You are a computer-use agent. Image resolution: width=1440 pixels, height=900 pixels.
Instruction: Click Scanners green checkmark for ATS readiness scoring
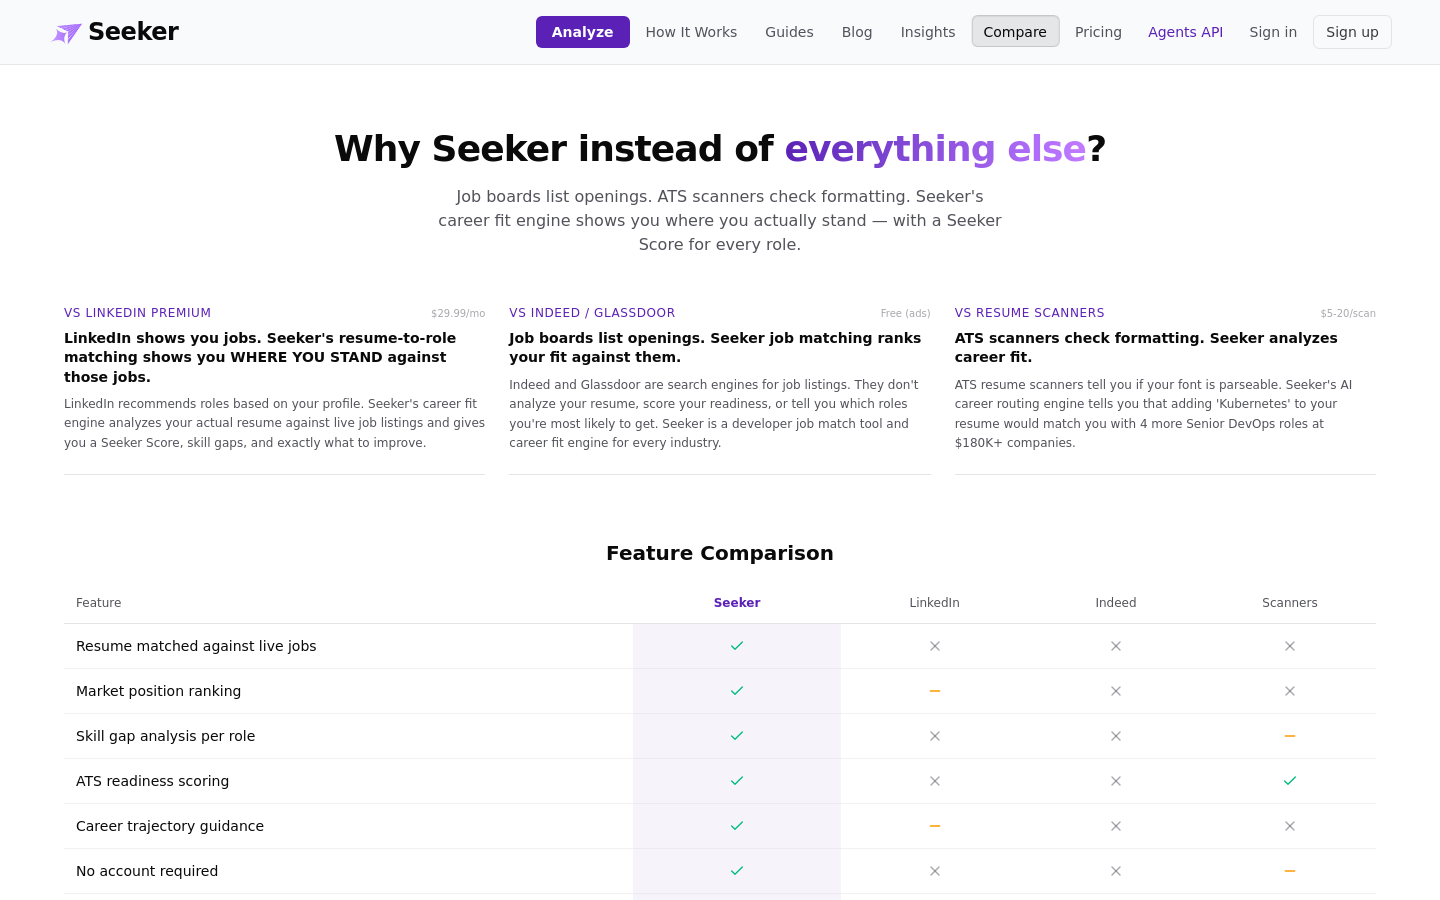(1290, 781)
